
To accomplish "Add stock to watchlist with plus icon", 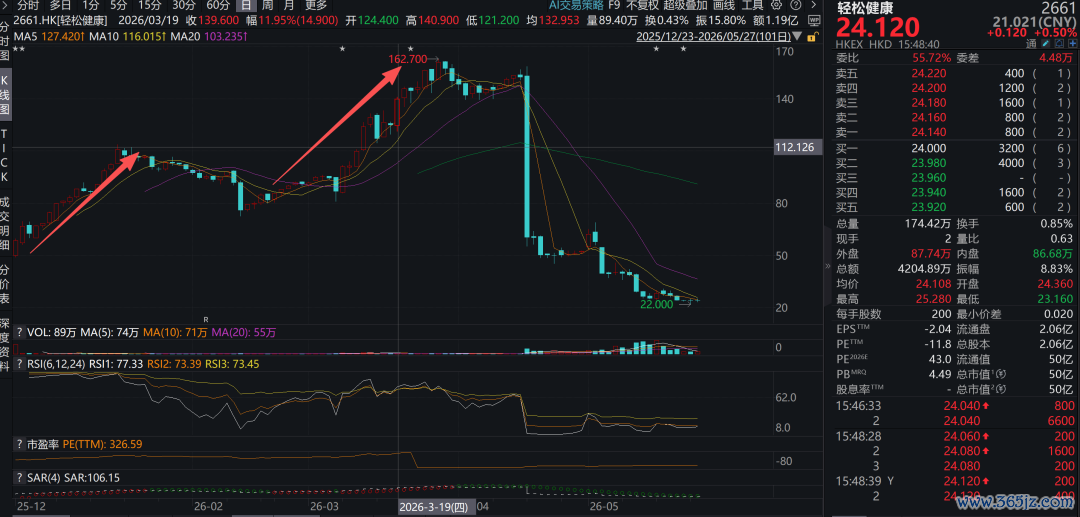I will [x=1073, y=43].
